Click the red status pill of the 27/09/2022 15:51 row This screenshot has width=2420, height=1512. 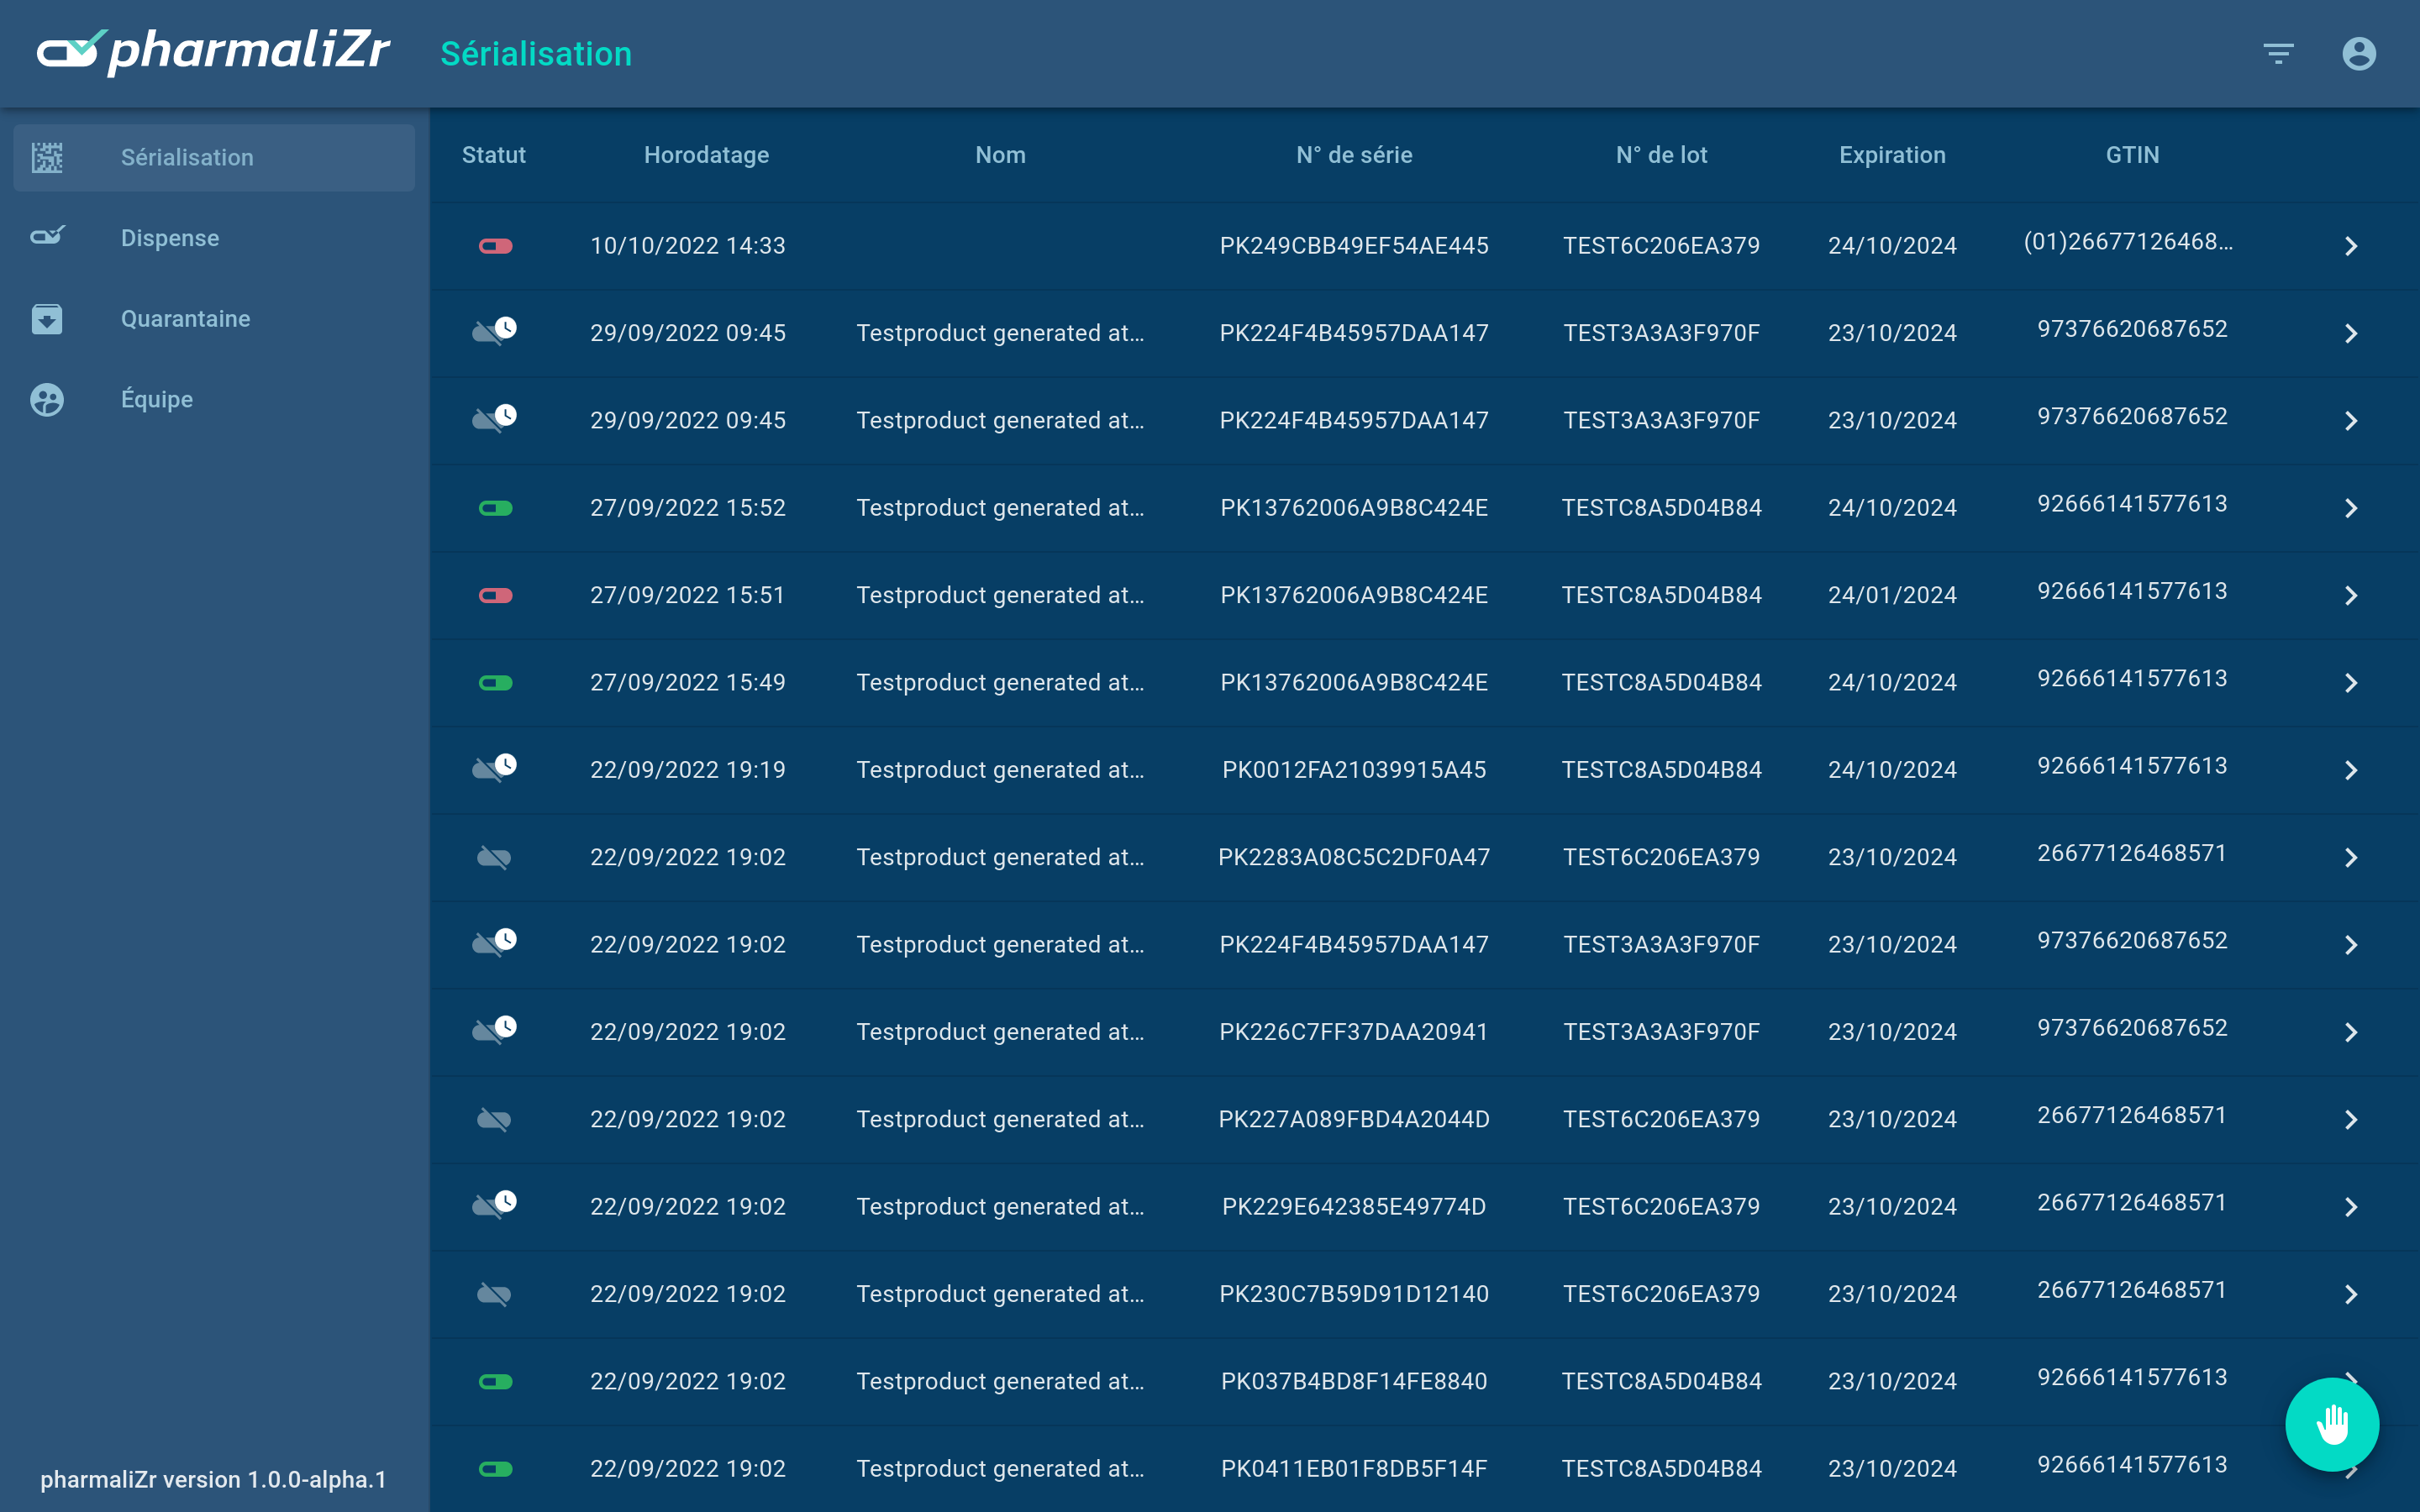pyautogui.click(x=495, y=596)
